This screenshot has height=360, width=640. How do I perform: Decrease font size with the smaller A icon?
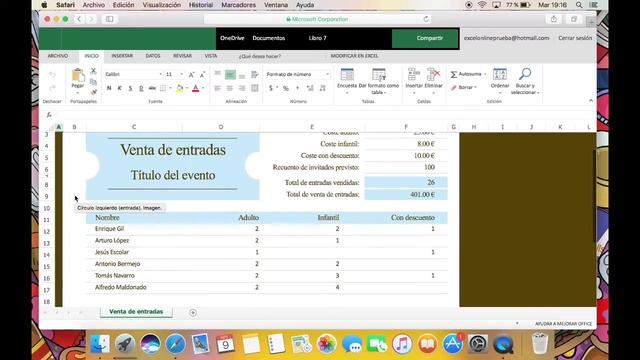pos(202,75)
